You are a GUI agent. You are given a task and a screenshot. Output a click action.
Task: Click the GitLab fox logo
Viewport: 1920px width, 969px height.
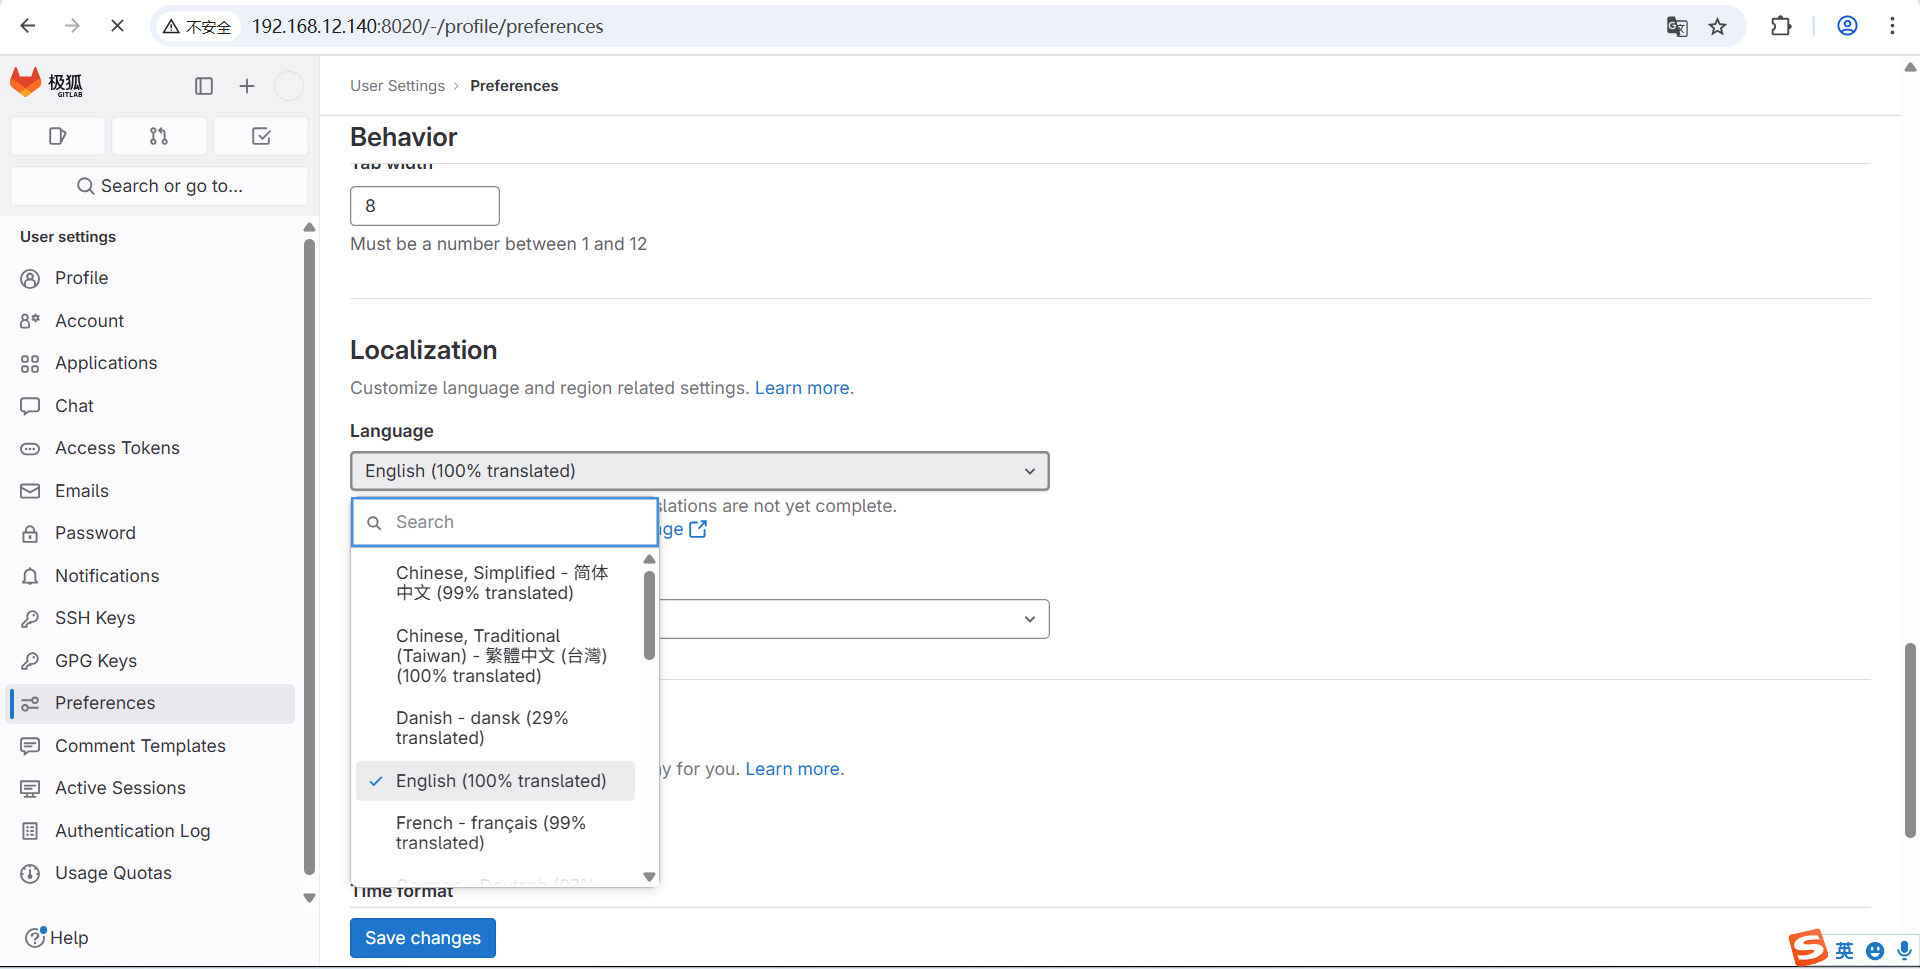pyautogui.click(x=27, y=83)
